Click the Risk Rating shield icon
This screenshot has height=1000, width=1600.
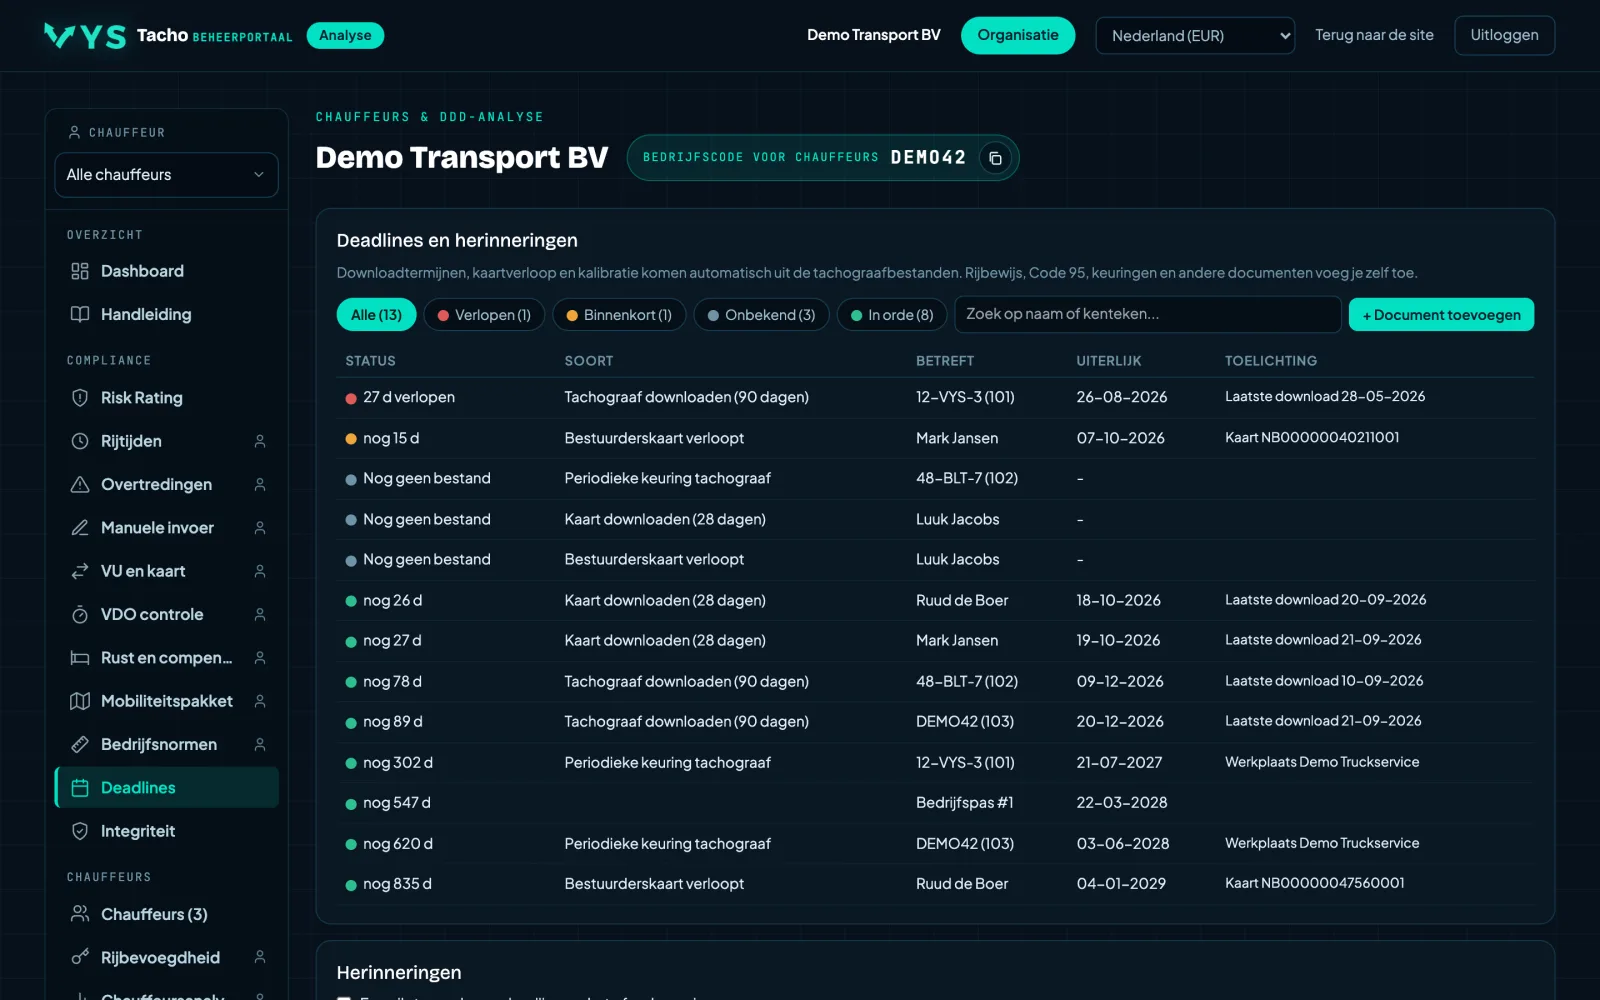[x=80, y=398]
